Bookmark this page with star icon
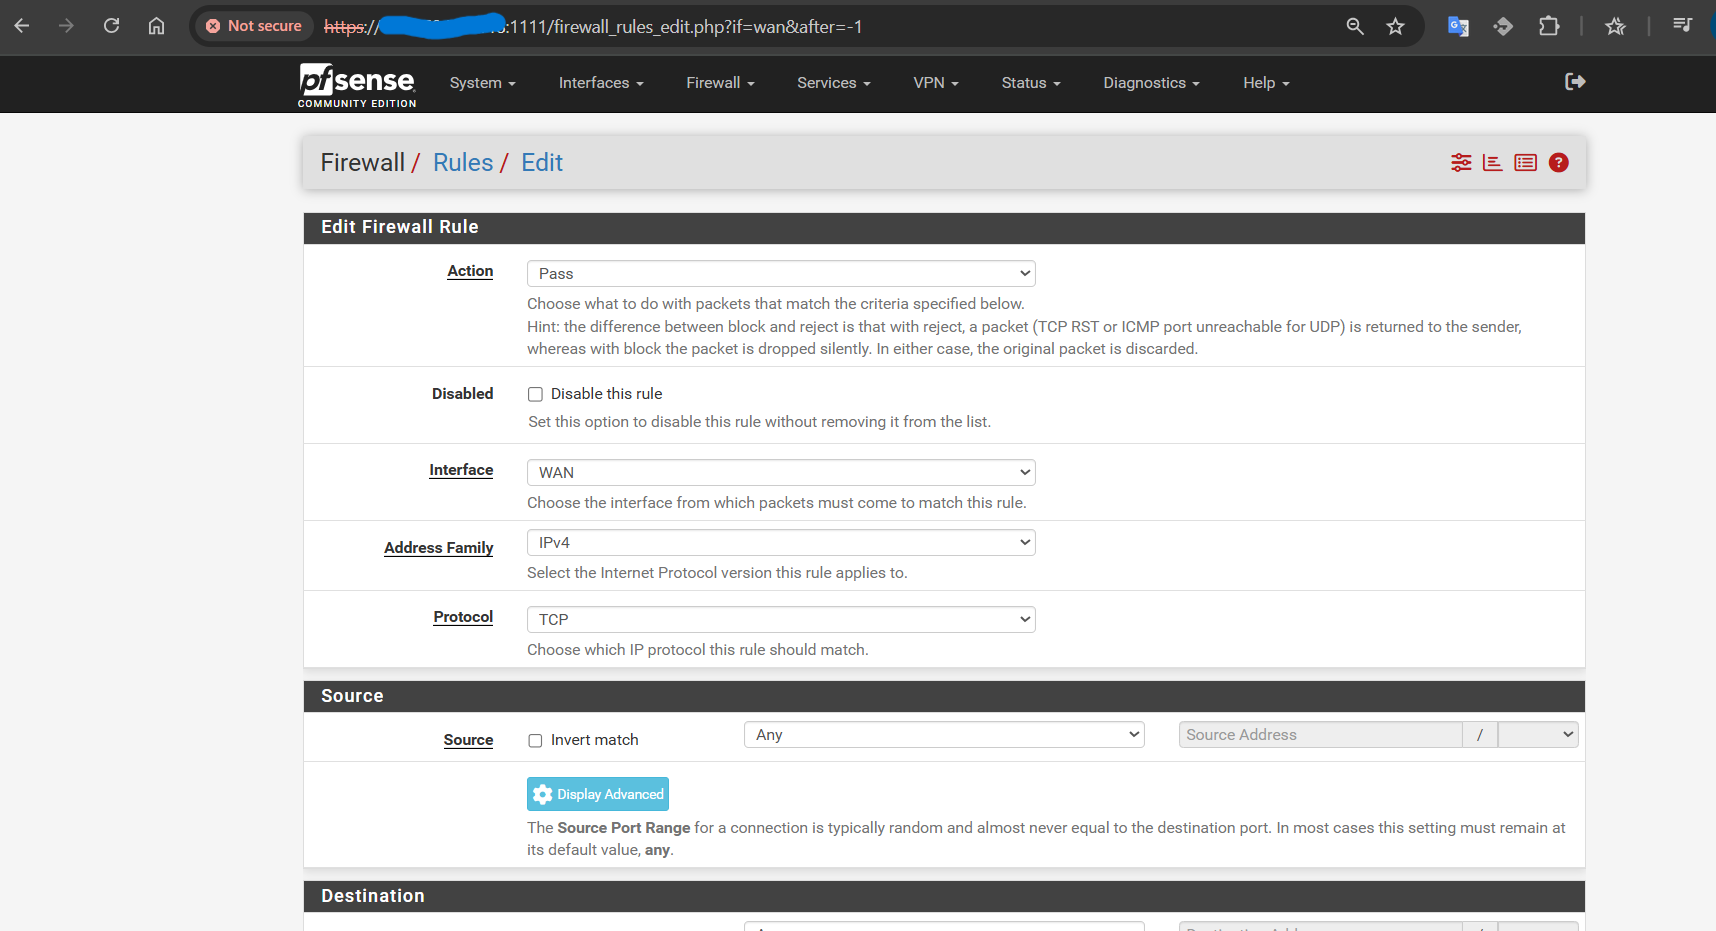This screenshot has height=931, width=1716. [1395, 27]
